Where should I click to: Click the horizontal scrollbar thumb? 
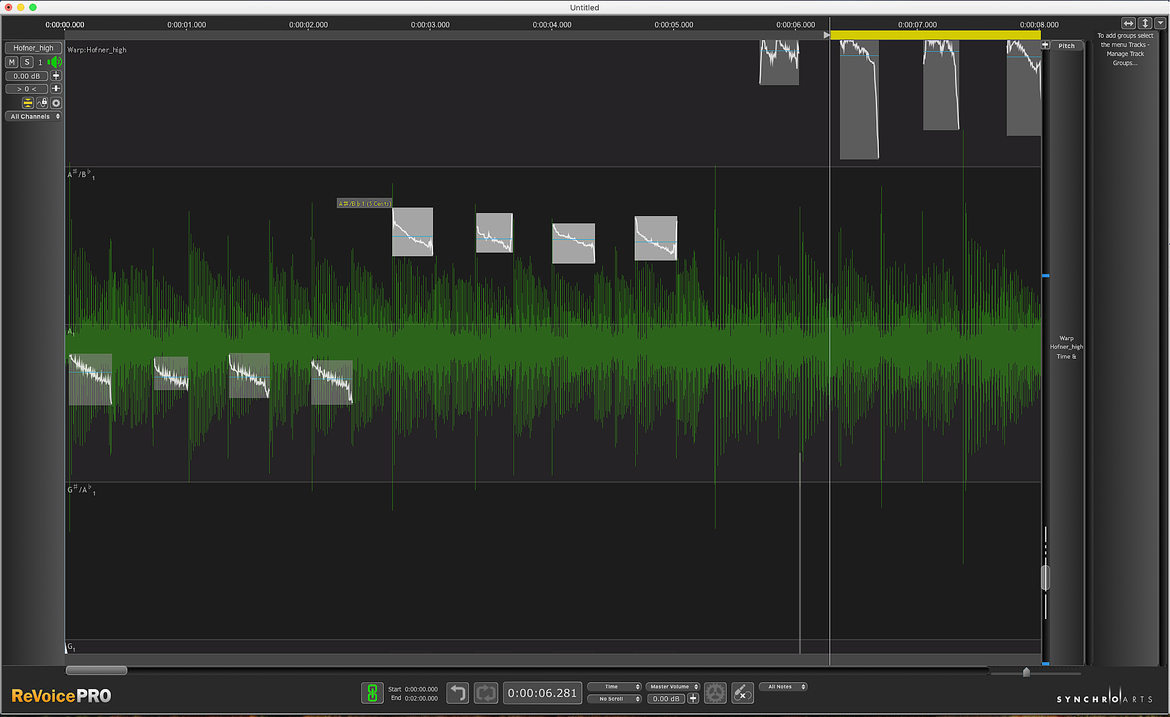96,670
